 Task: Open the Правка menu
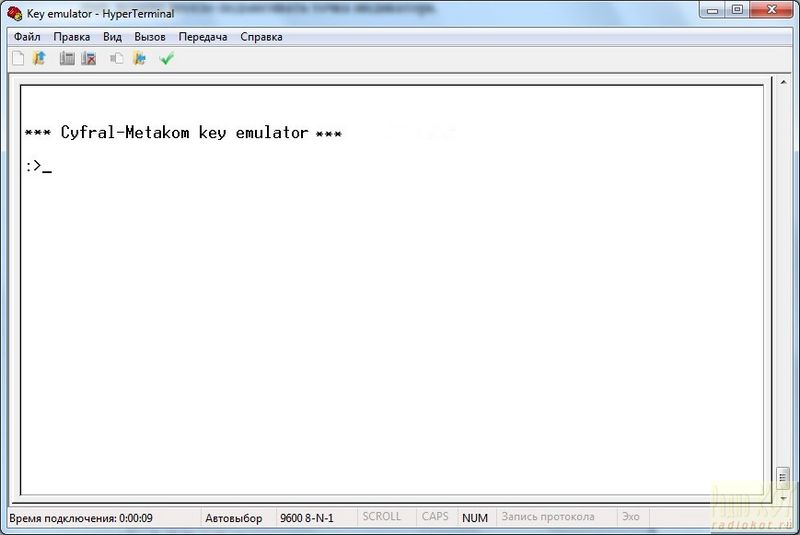click(72, 37)
